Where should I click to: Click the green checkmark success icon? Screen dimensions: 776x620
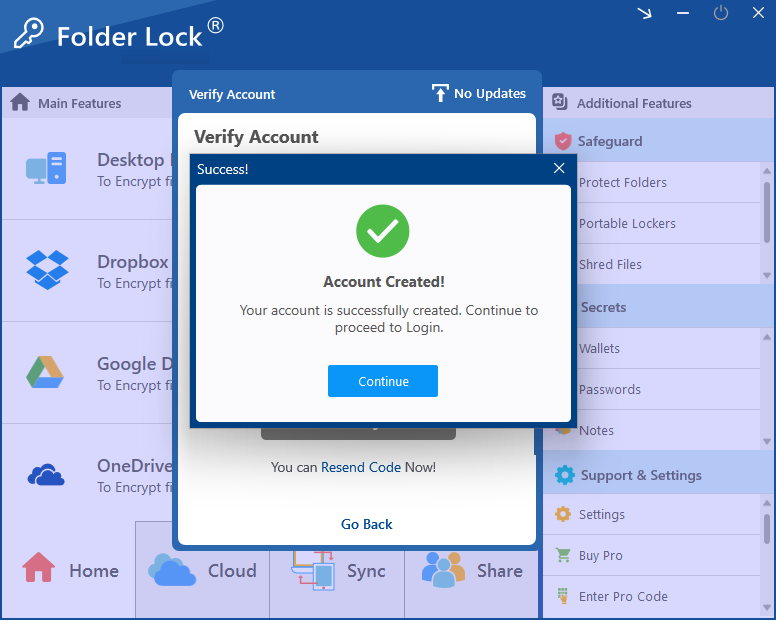pos(383,231)
